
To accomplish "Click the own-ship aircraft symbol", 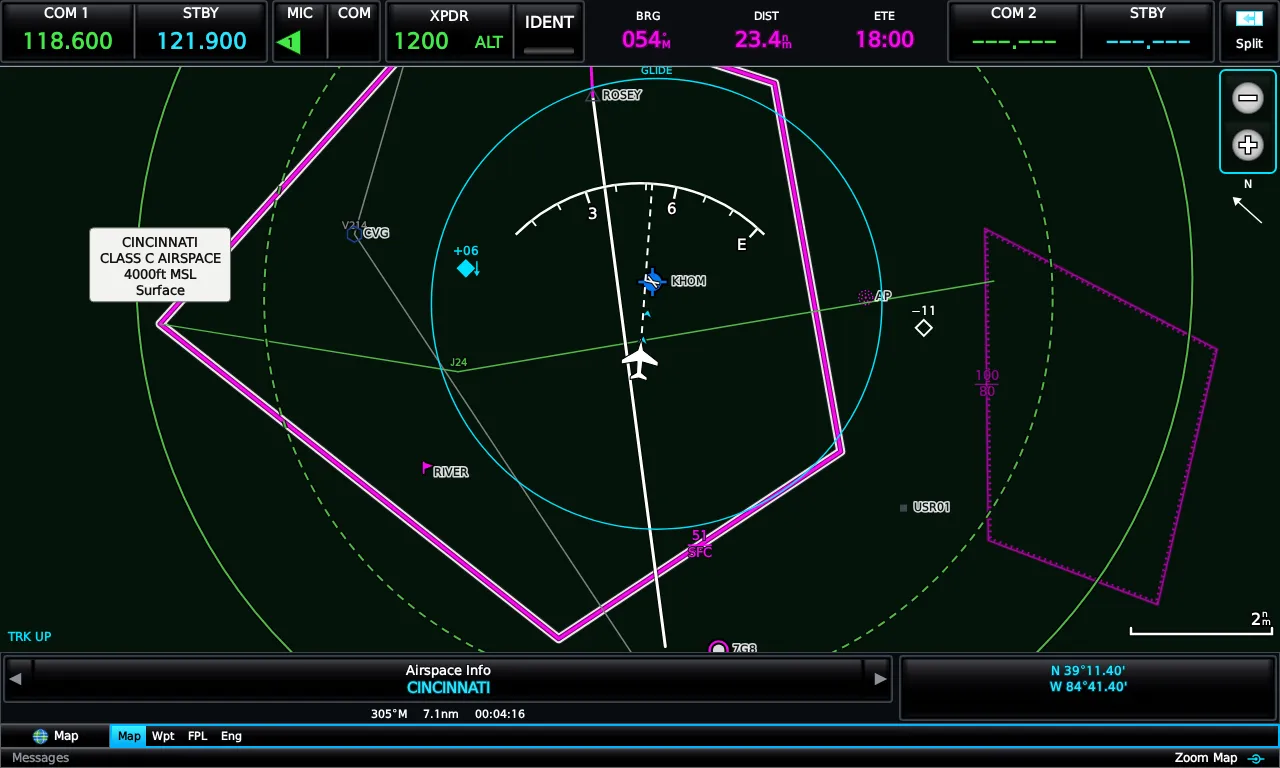I will point(640,359).
